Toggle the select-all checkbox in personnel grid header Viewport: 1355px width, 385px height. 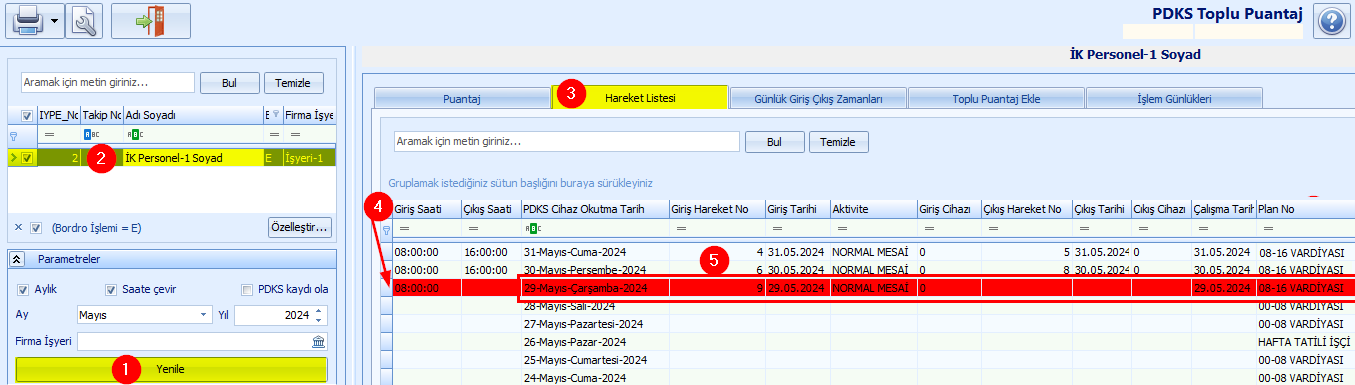(x=26, y=115)
